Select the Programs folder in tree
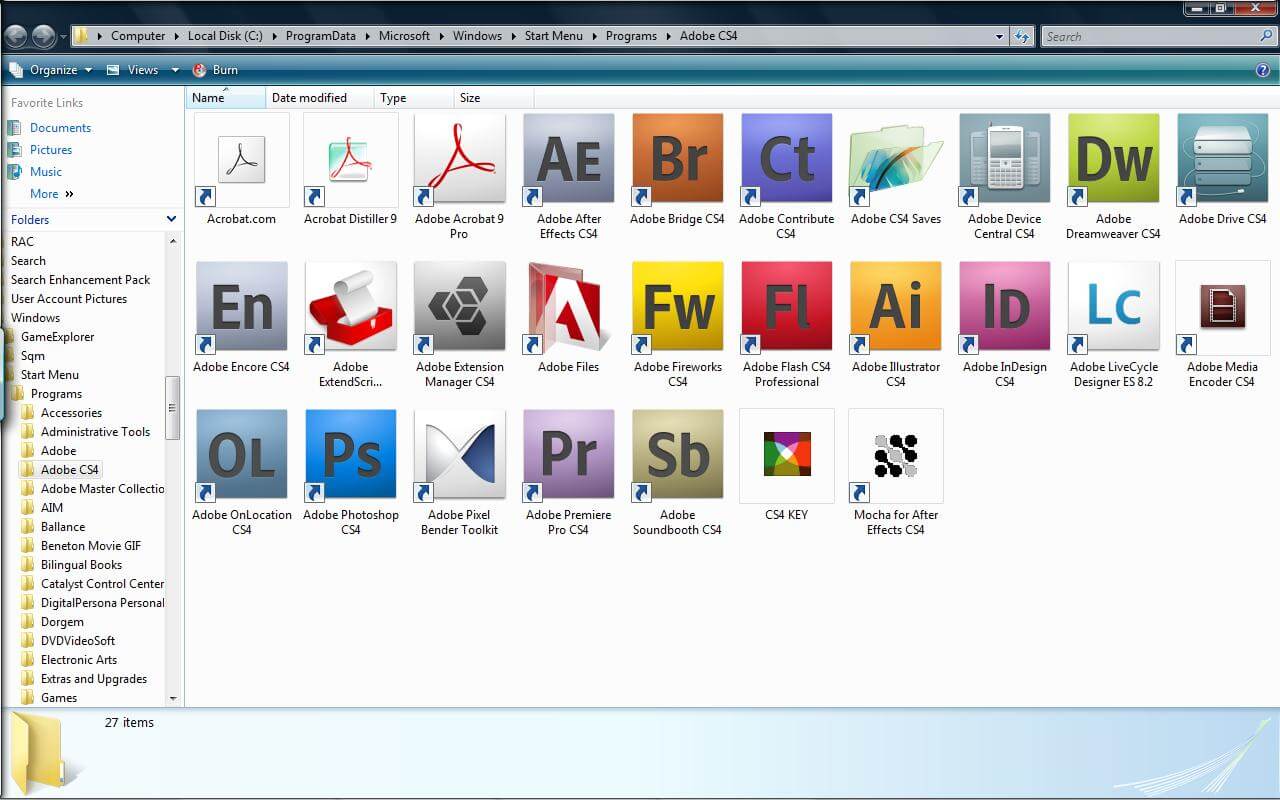The height and width of the screenshot is (800, 1280). point(56,394)
